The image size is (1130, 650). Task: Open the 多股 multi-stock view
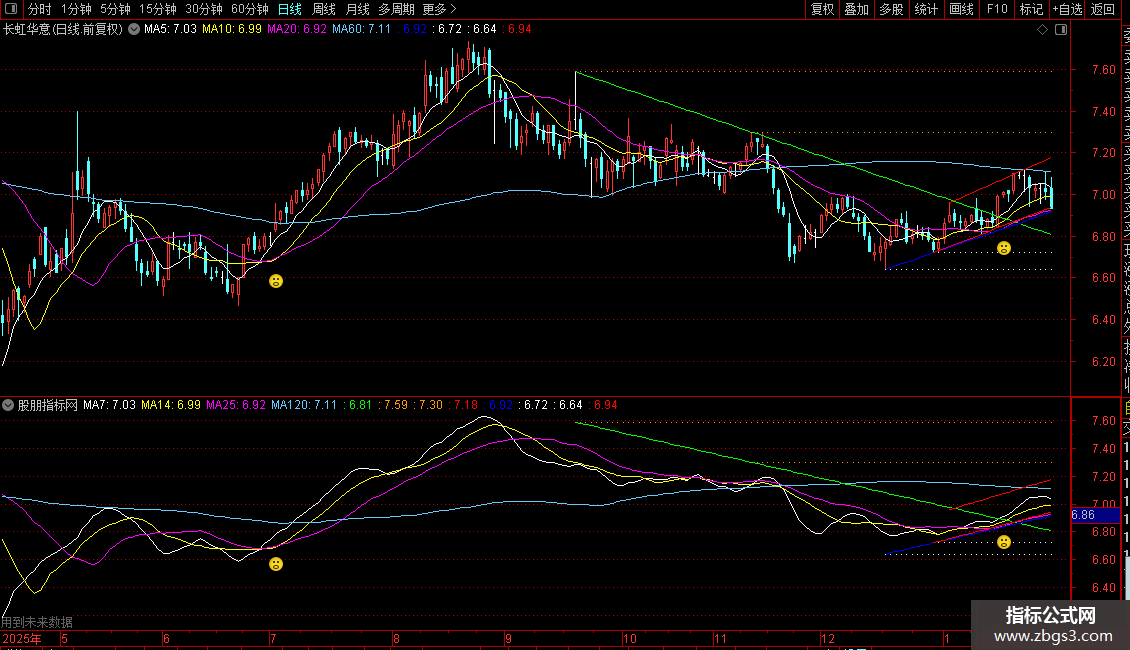tap(891, 9)
